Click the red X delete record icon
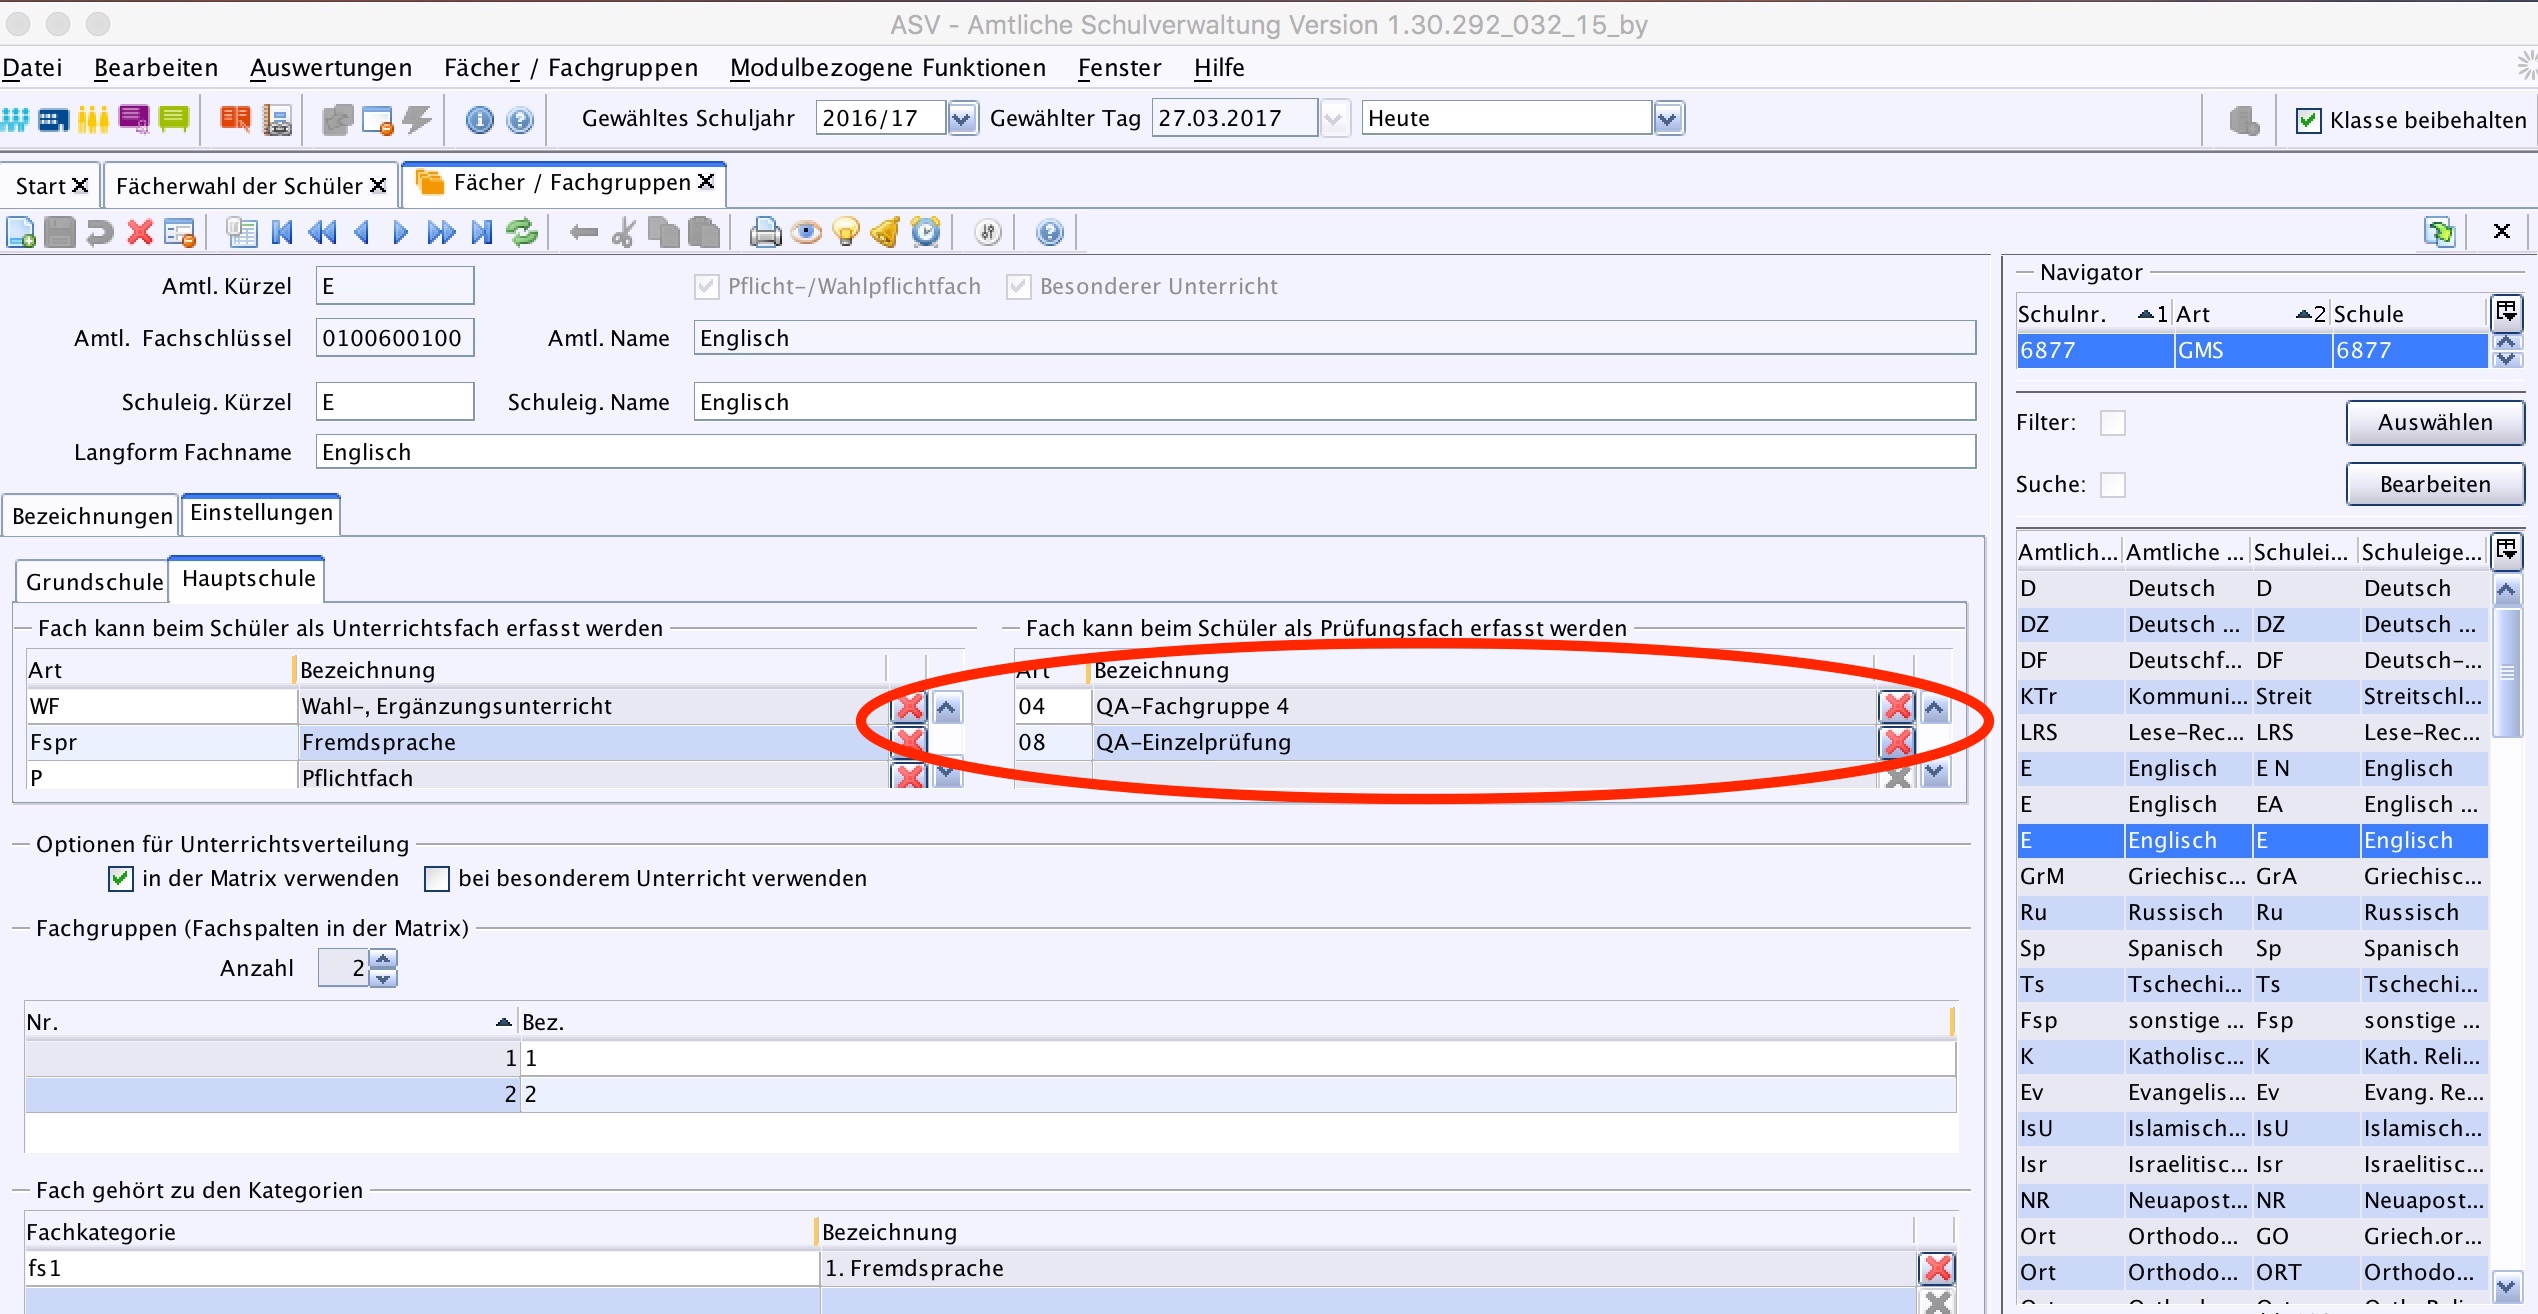Viewport: 2538px width, 1314px height. [140, 233]
